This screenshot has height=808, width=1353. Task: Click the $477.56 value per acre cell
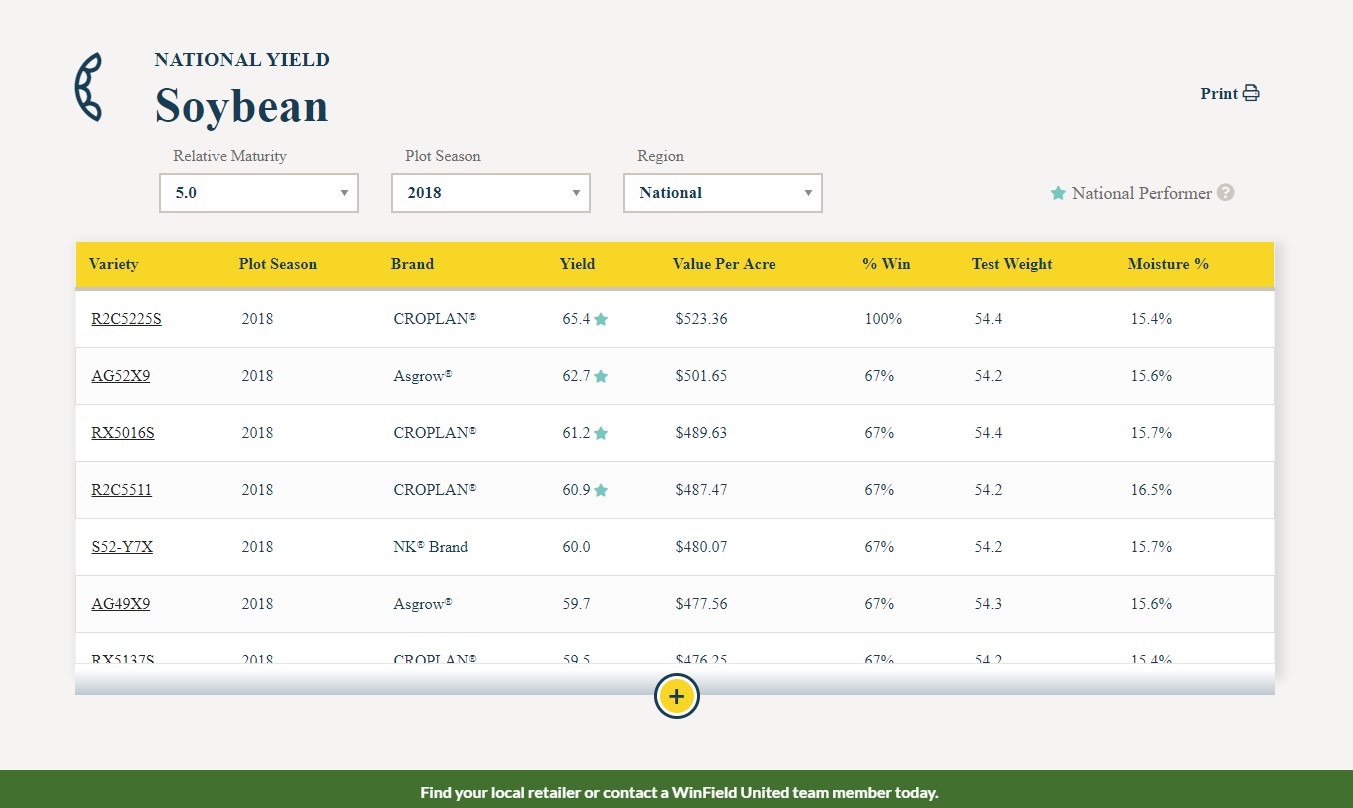701,604
